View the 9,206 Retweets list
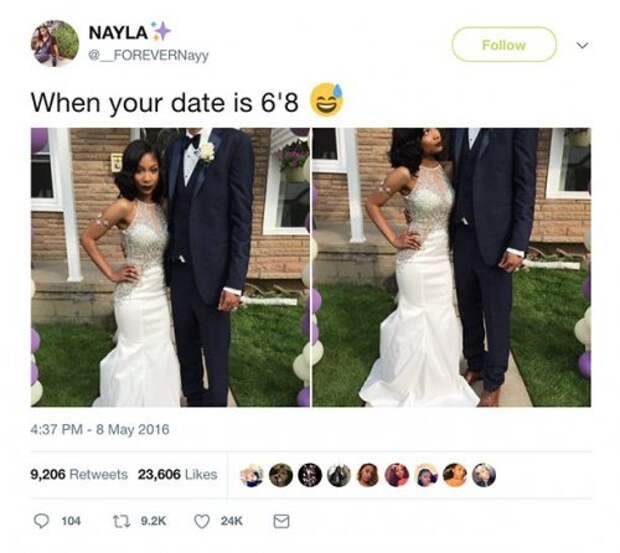 click(79, 474)
